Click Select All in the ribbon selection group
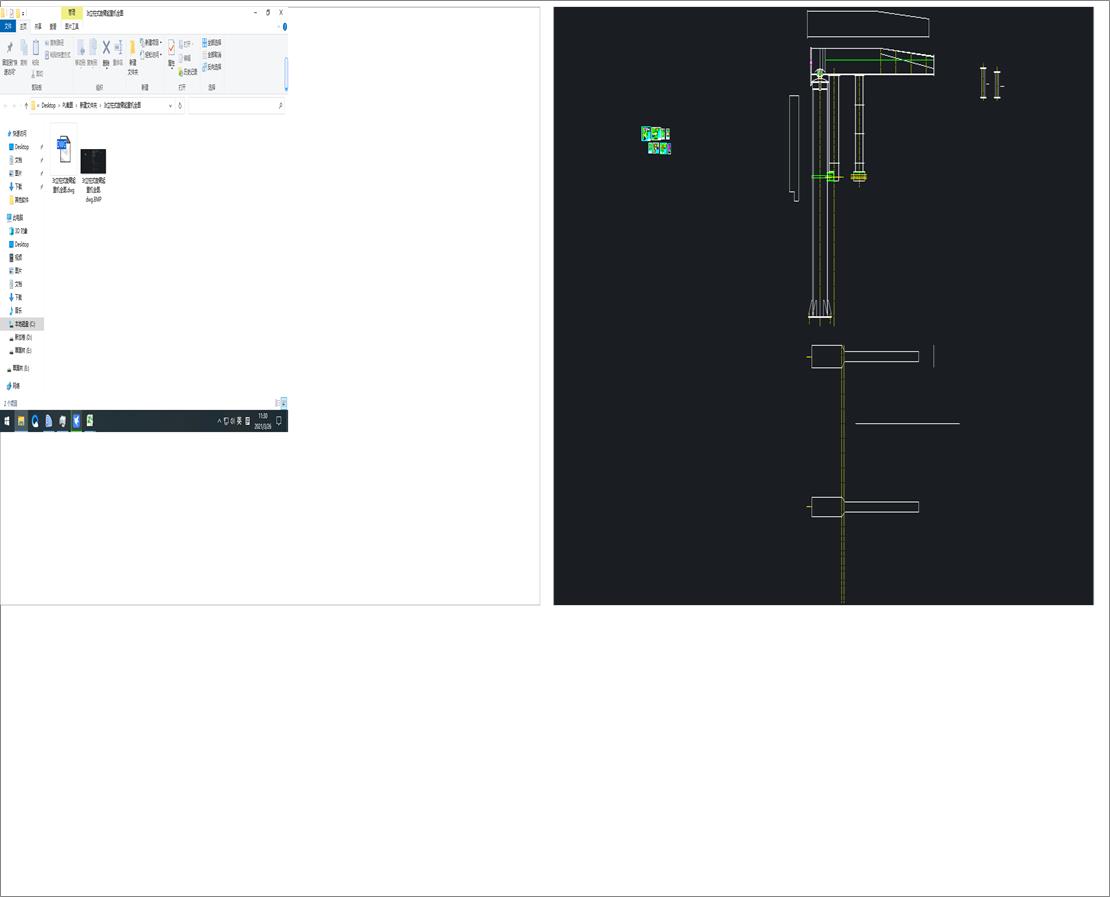Image resolution: width=1110 pixels, height=897 pixels. 210,42
